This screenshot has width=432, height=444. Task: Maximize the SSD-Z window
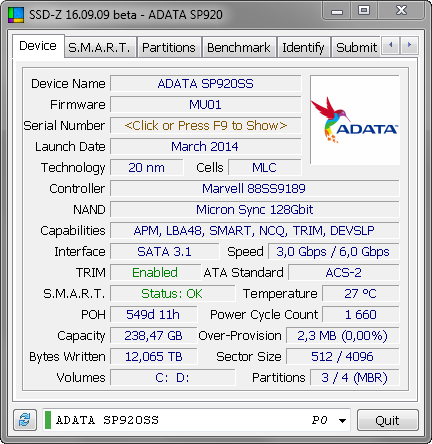point(364,11)
